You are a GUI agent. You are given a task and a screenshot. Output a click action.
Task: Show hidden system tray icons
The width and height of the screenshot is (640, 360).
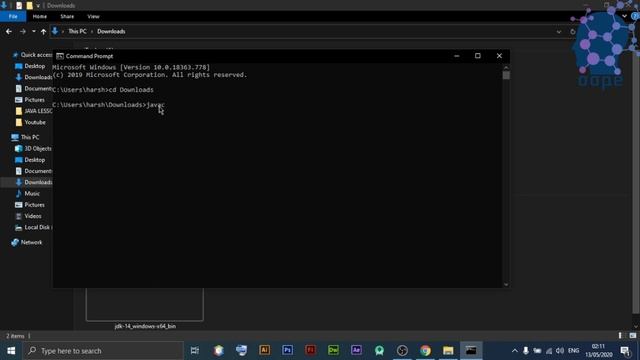pos(515,351)
